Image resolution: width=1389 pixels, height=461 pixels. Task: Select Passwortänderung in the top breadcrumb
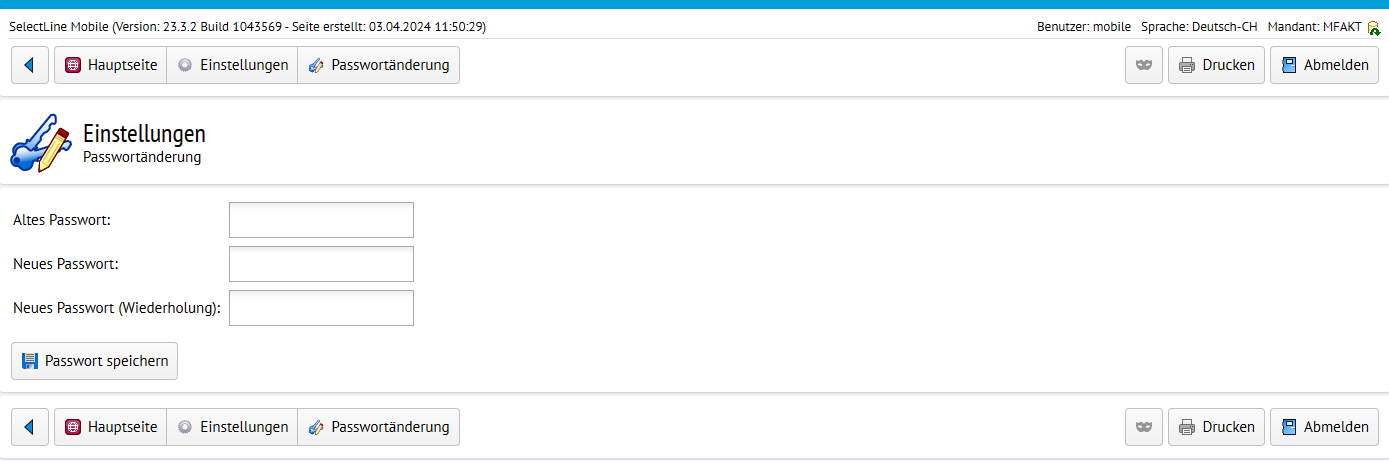[x=378, y=65]
